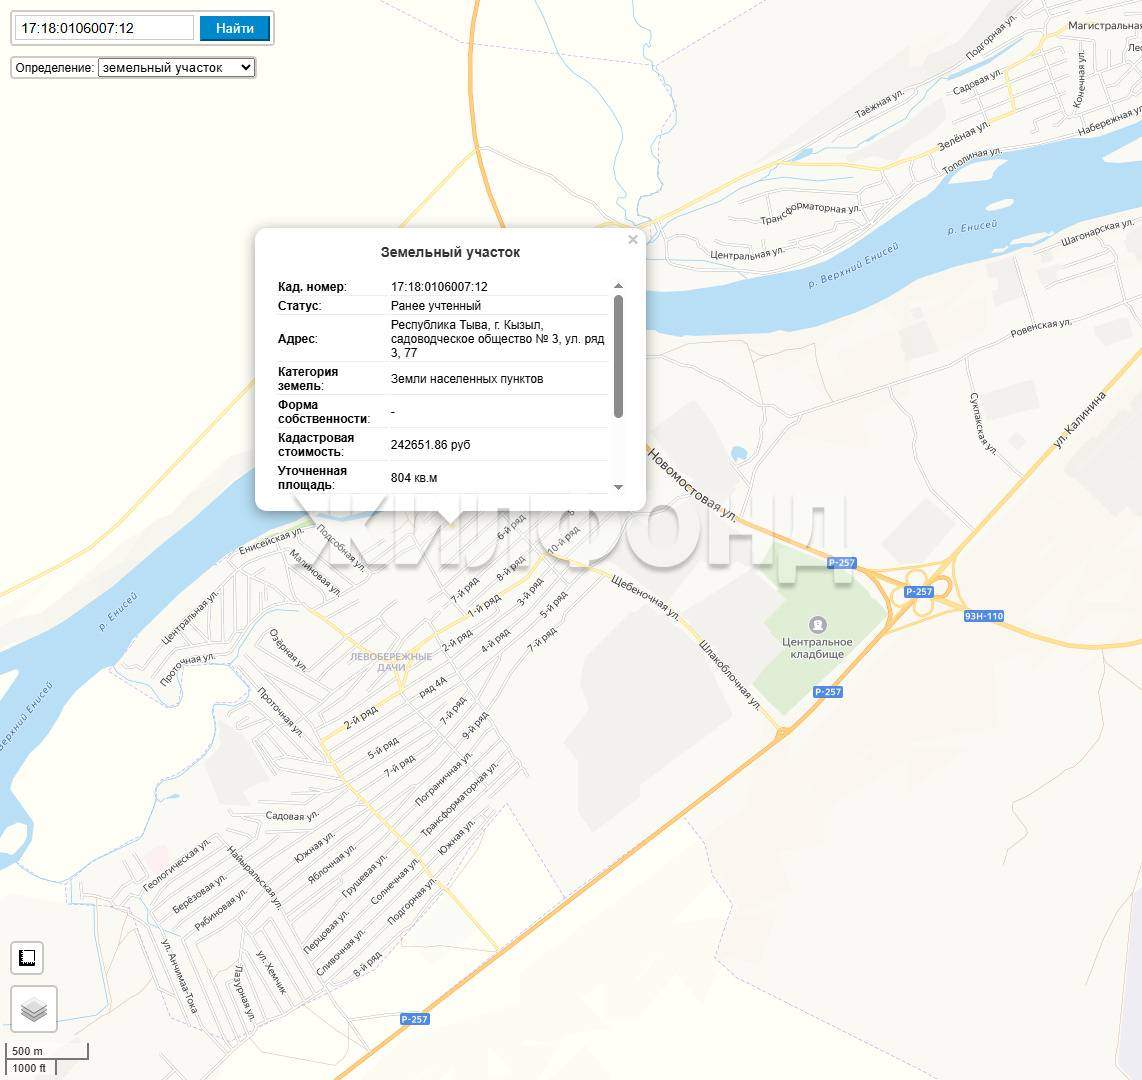Click the Р-257 badge near Новомостовая ул.
This screenshot has width=1142, height=1080.
(x=841, y=563)
